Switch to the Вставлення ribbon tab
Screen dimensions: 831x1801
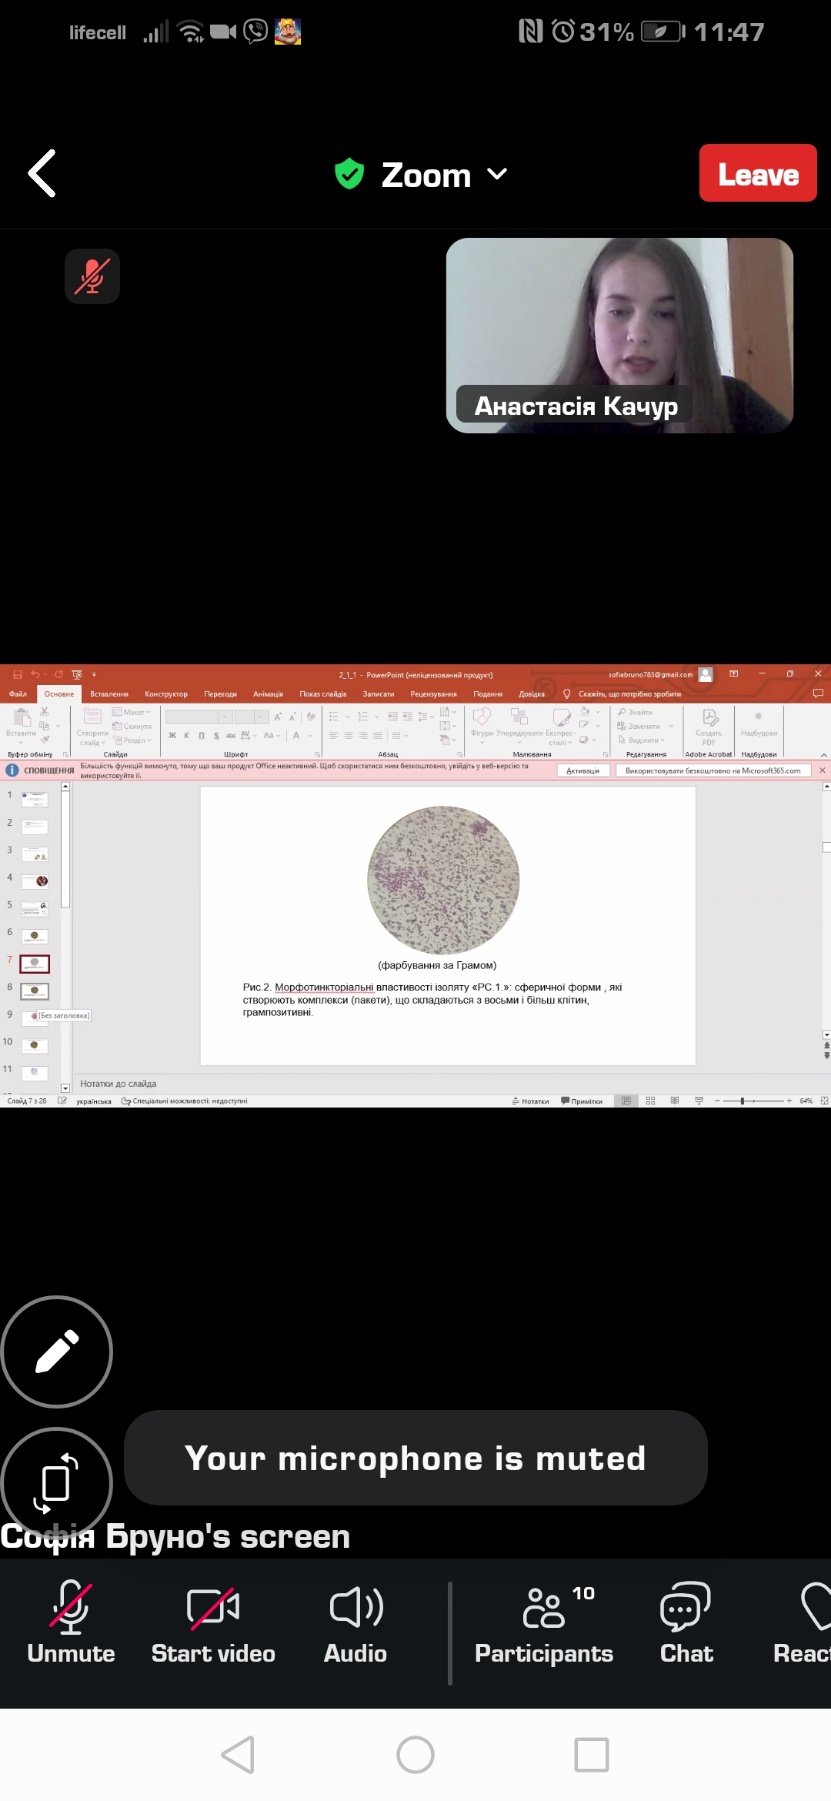click(109, 694)
